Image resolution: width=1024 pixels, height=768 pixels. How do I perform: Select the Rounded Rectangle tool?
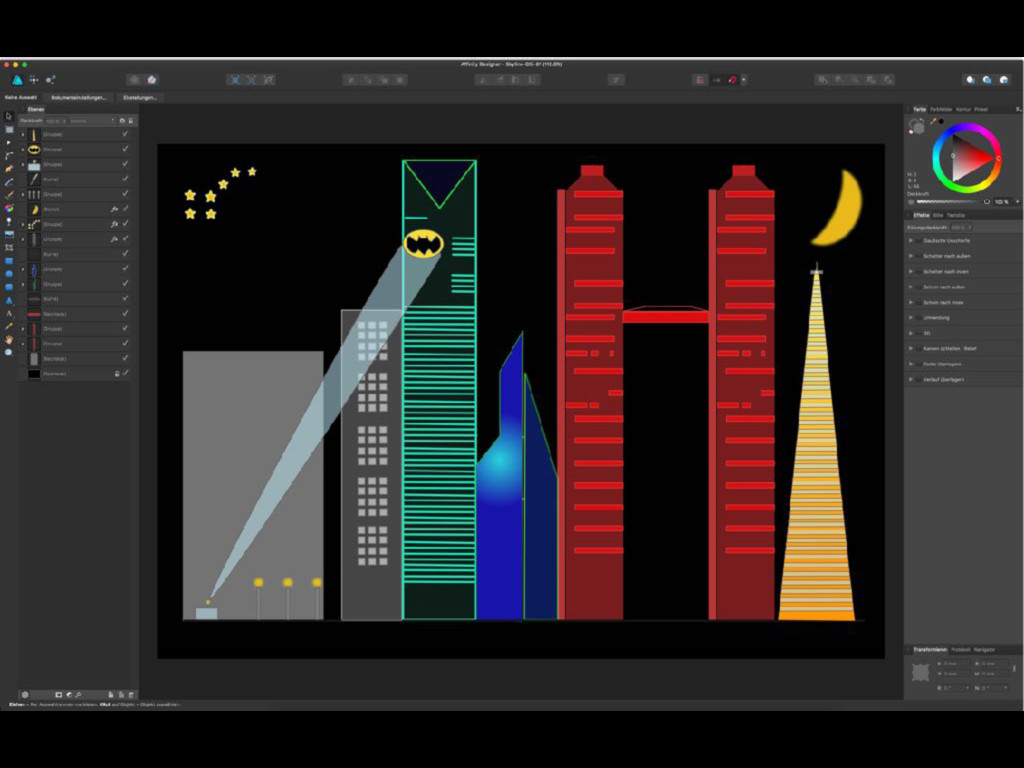pos(8,287)
